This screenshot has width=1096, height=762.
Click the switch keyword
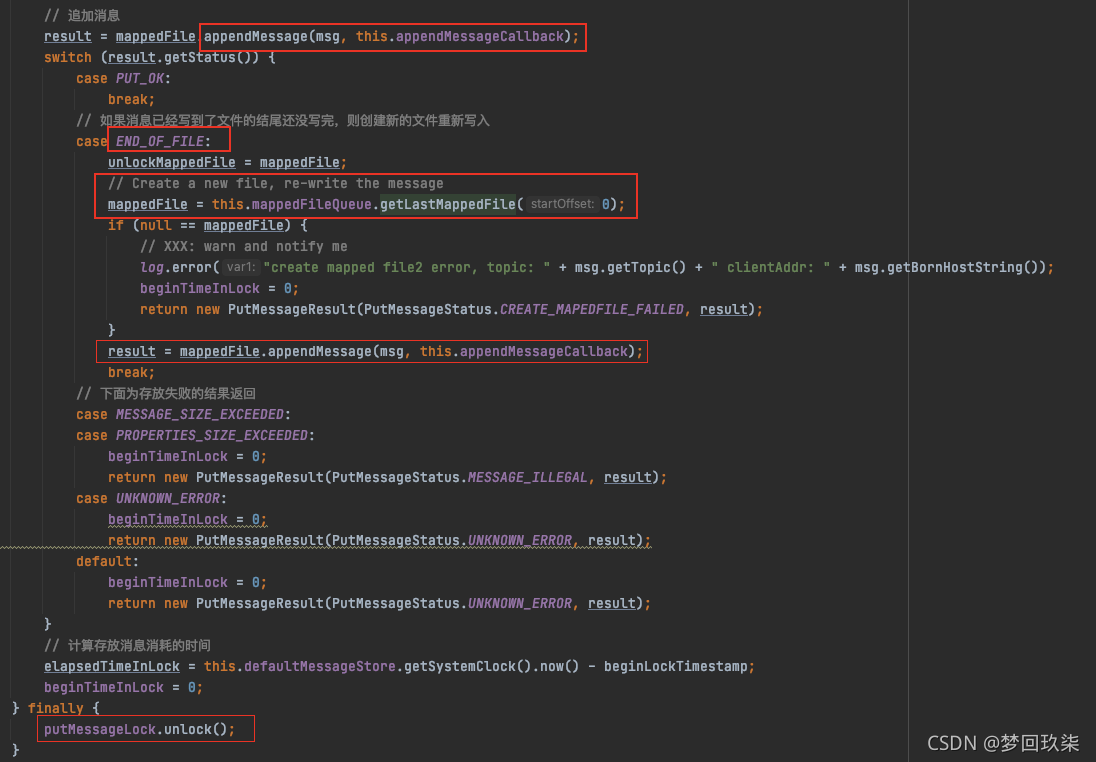[68, 57]
